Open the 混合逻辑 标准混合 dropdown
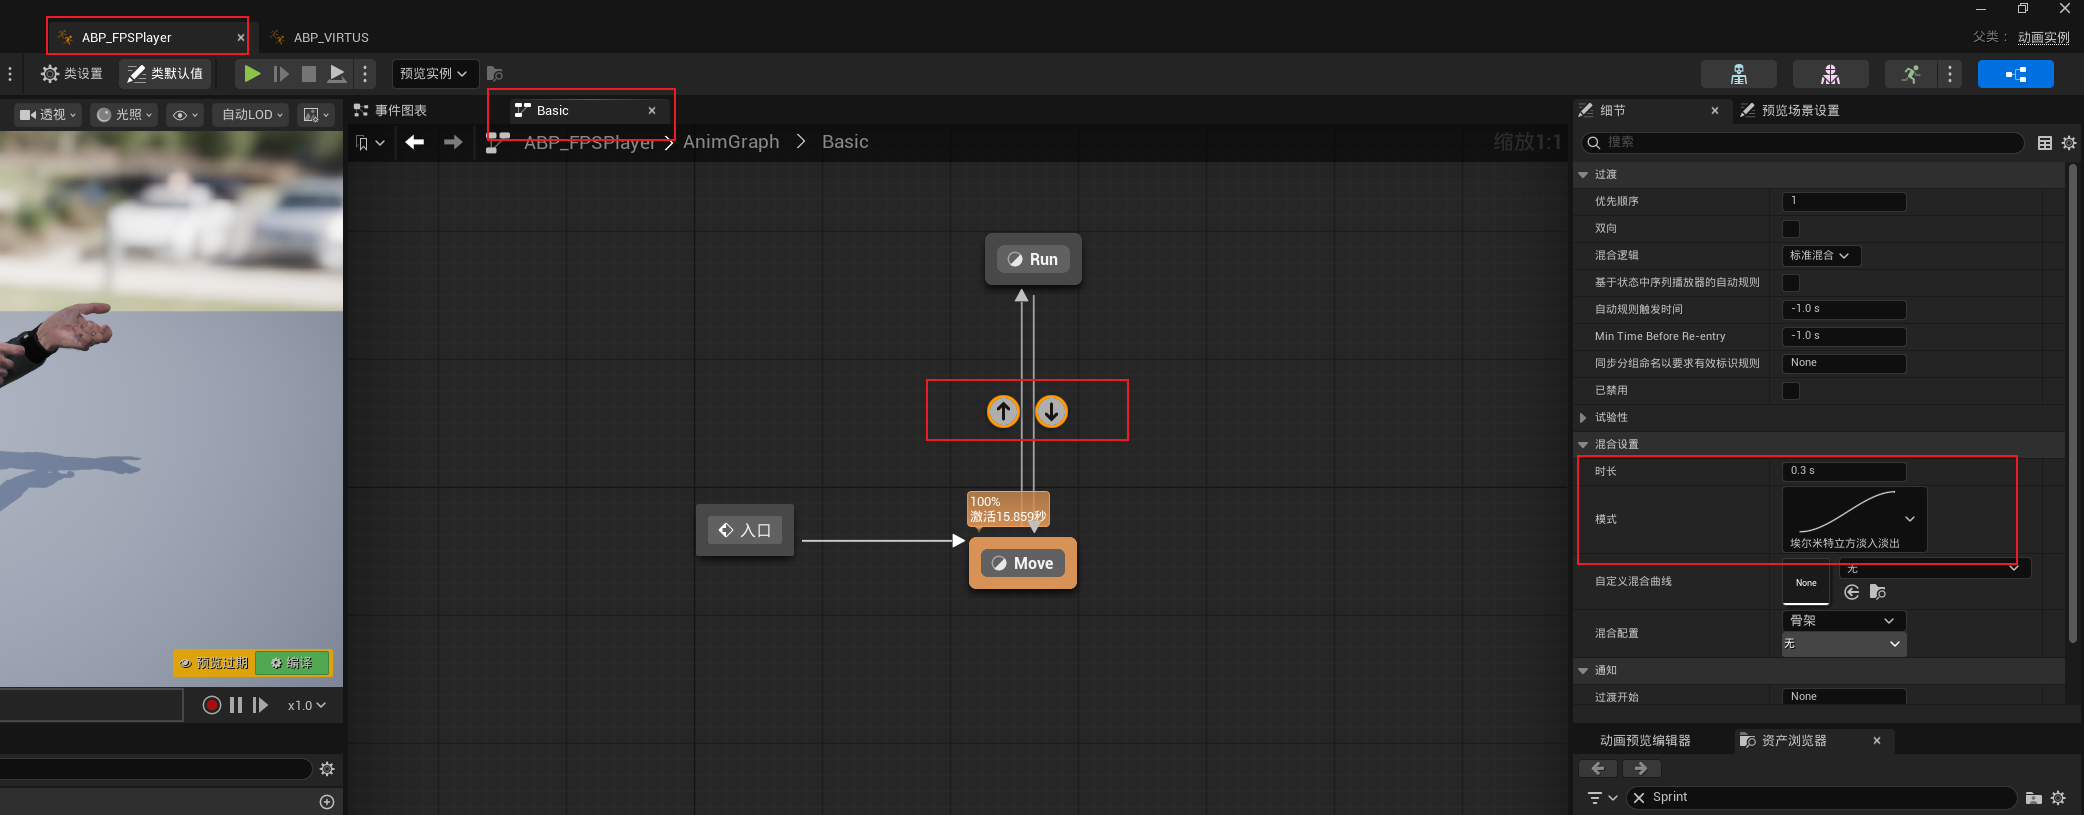The image size is (2084, 815). point(1821,256)
